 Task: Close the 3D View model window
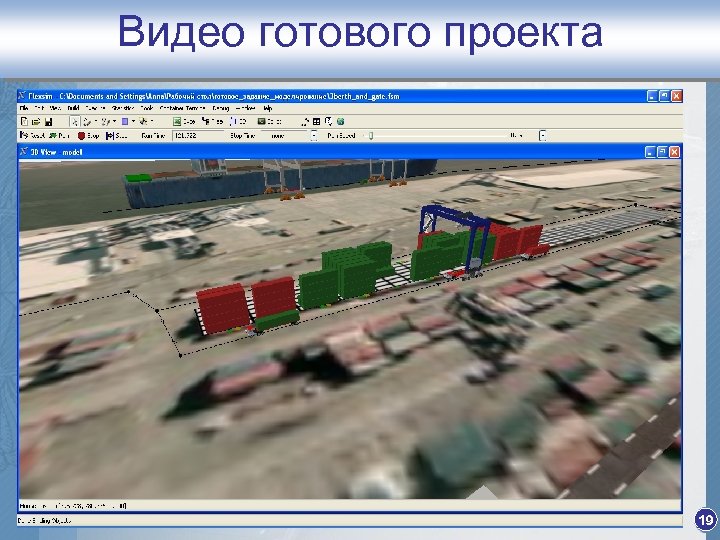(x=674, y=152)
